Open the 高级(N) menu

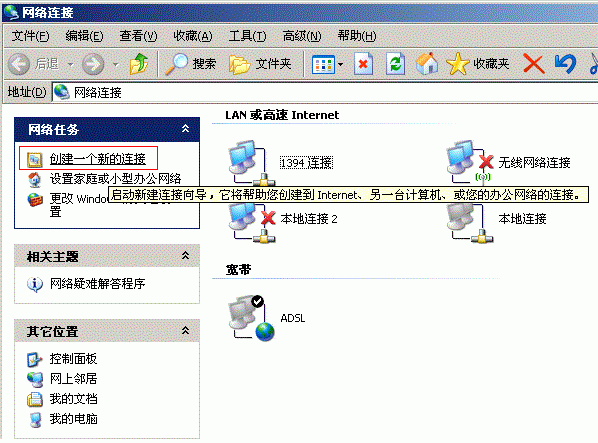pyautogui.click(x=302, y=36)
